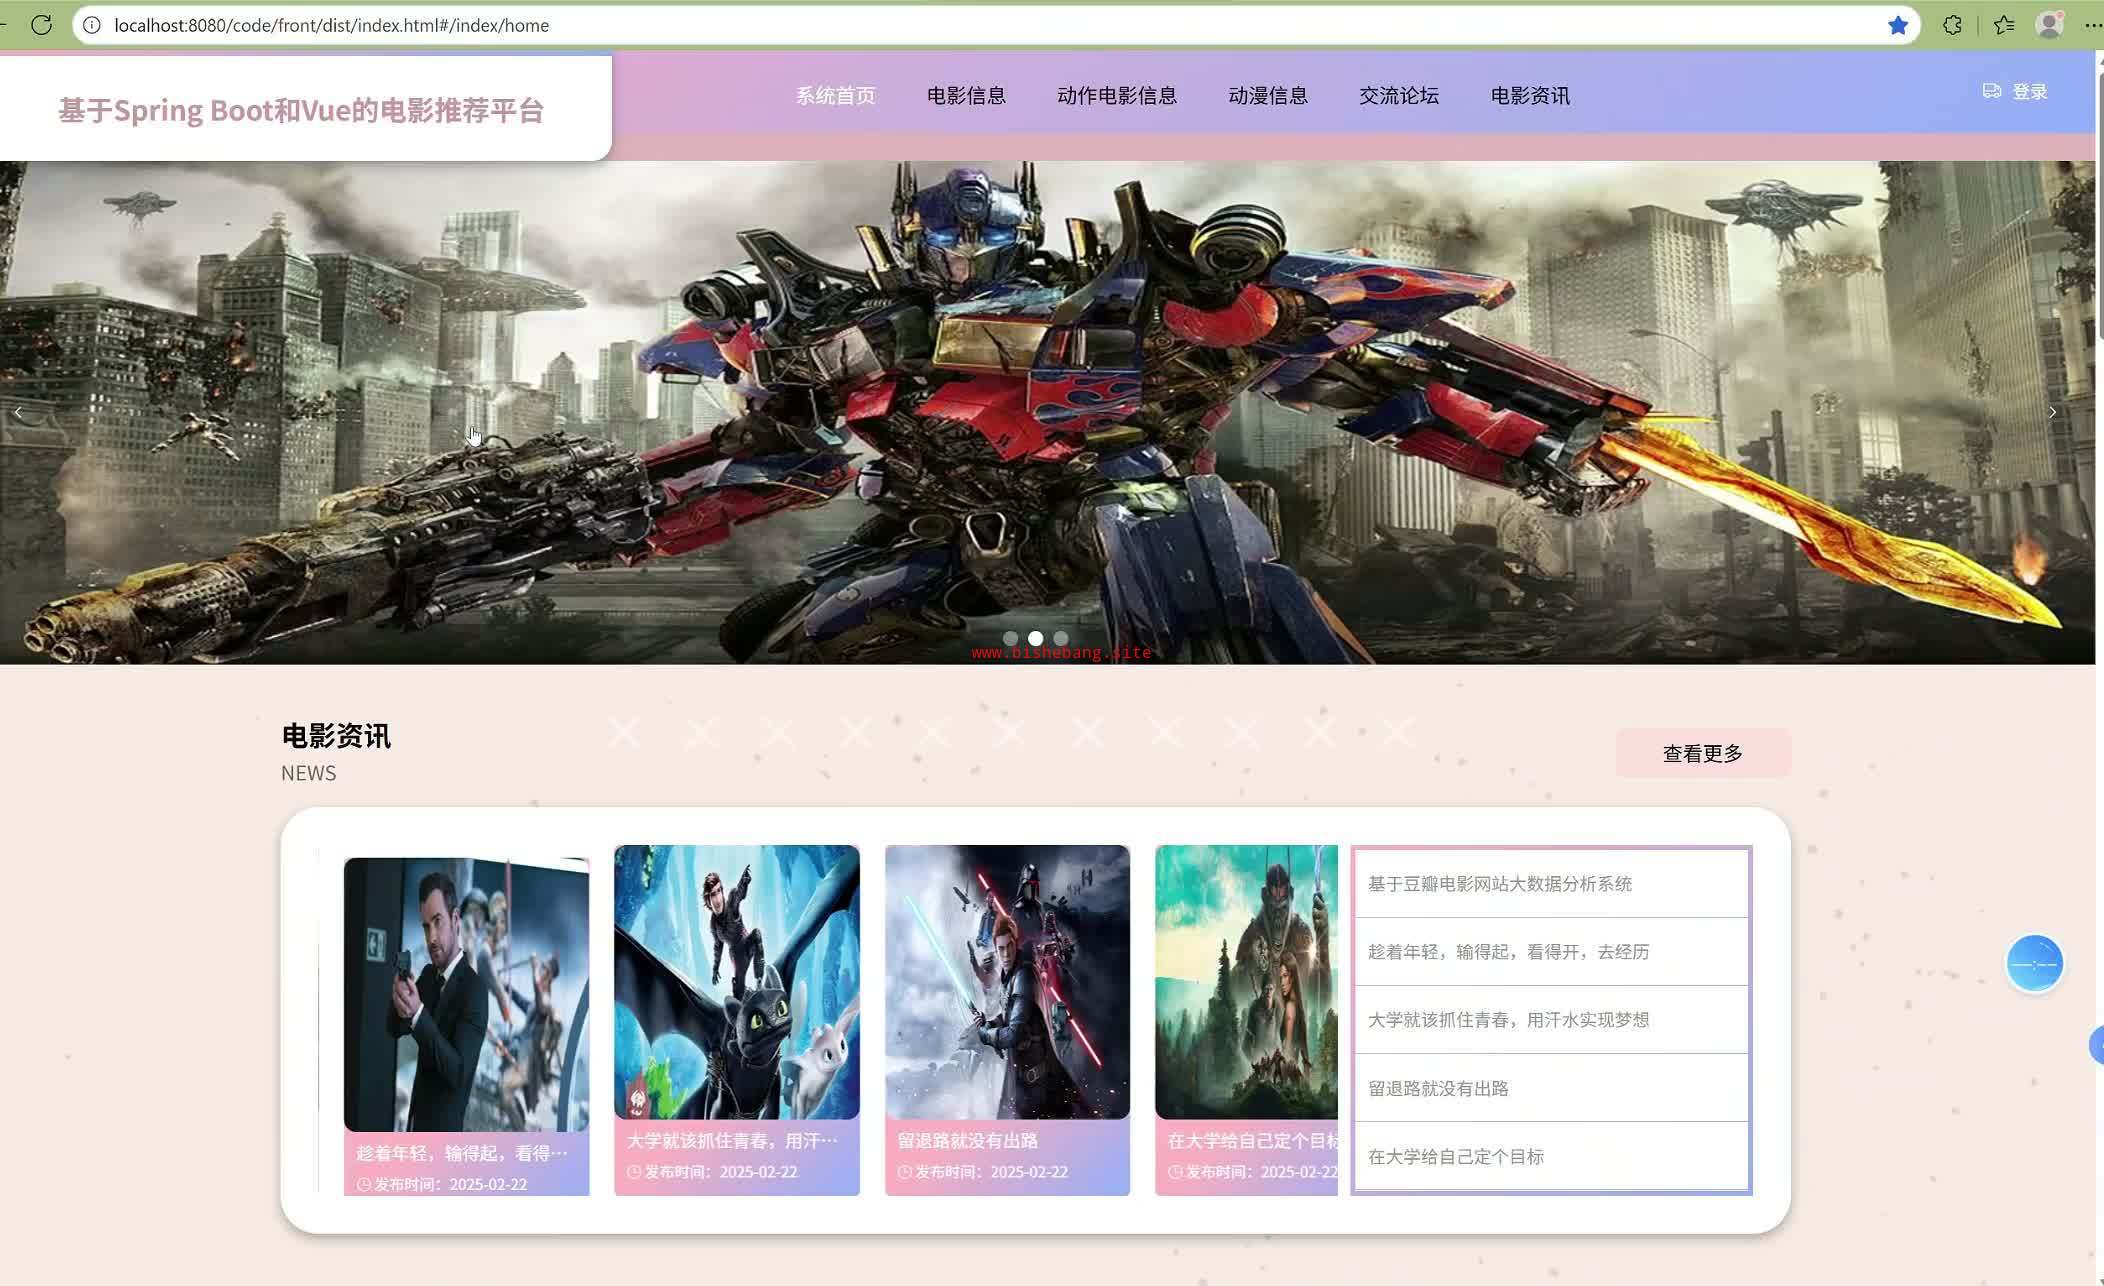Select the third carousel indicator dot
2104x1286 pixels.
pos(1061,638)
